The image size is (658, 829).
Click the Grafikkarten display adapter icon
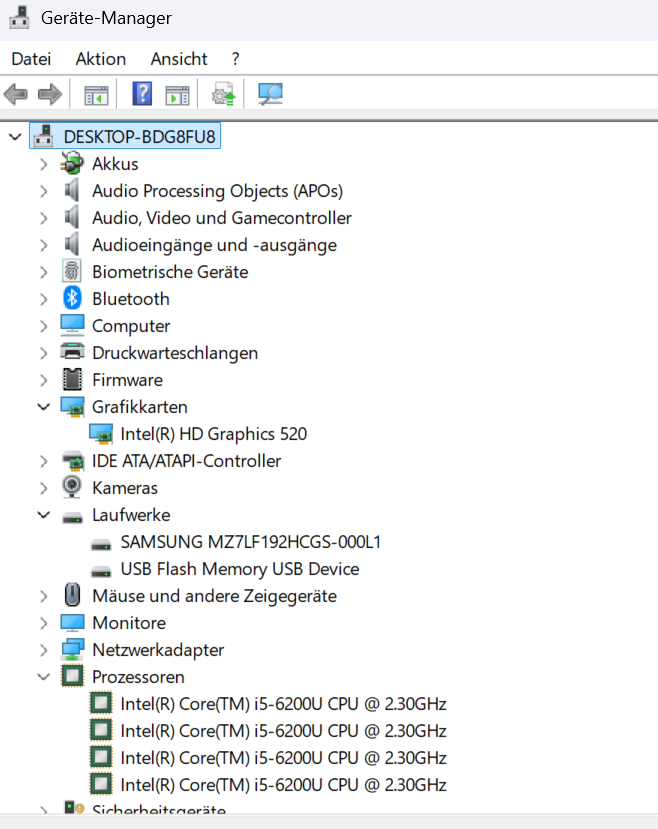(x=72, y=407)
